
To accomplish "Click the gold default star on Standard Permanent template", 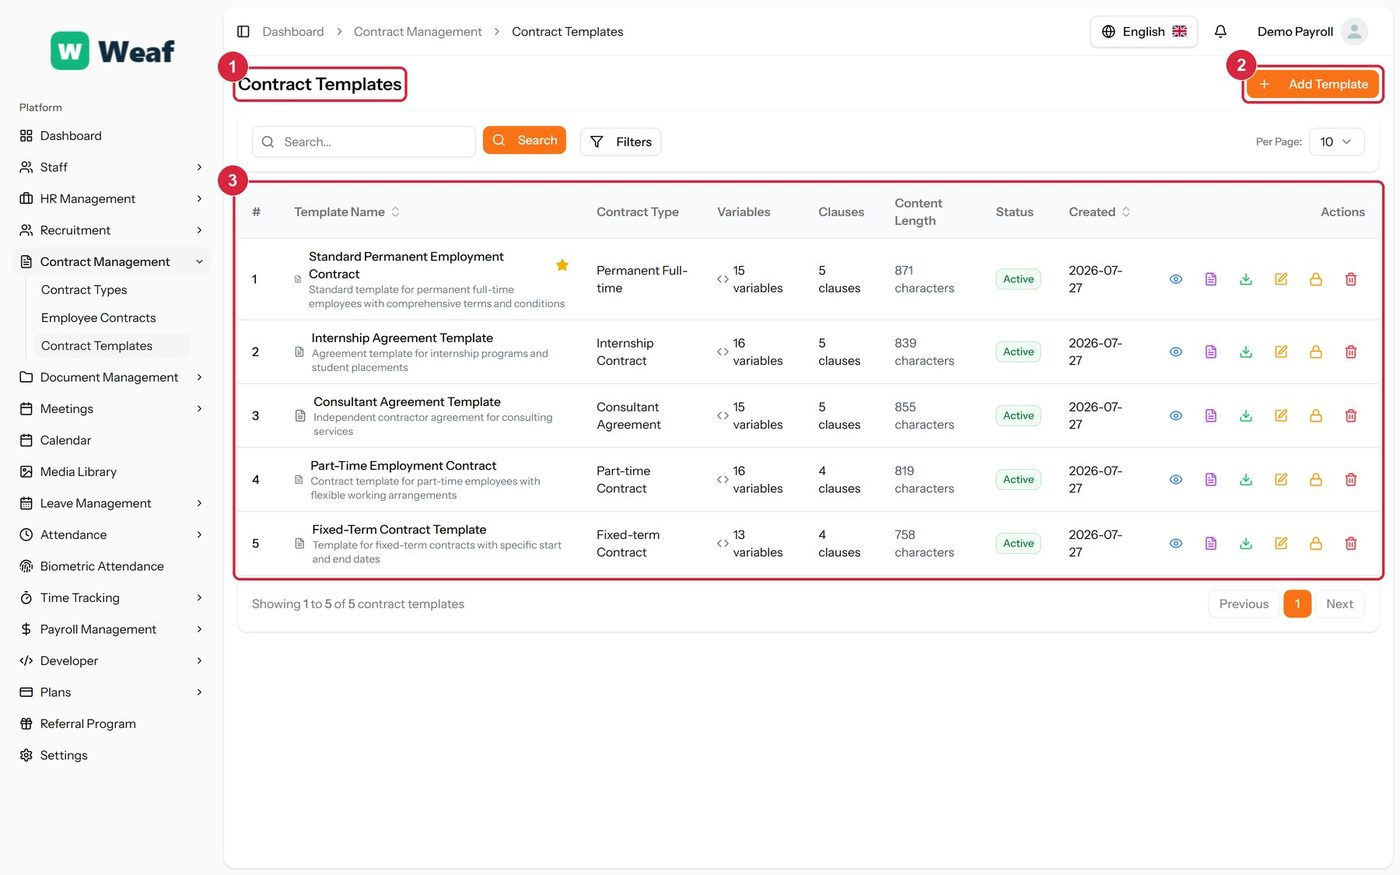I will click(562, 265).
